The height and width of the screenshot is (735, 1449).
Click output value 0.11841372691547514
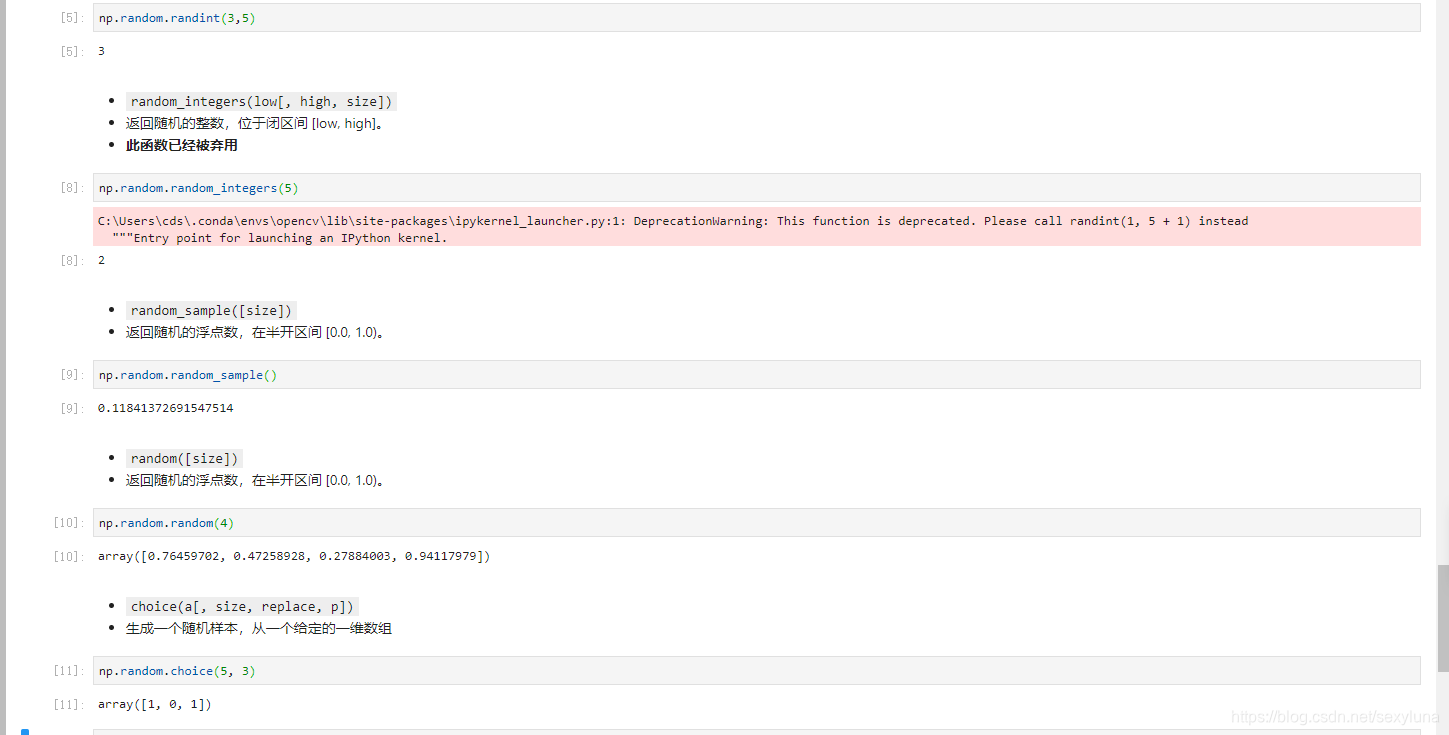(x=166, y=408)
